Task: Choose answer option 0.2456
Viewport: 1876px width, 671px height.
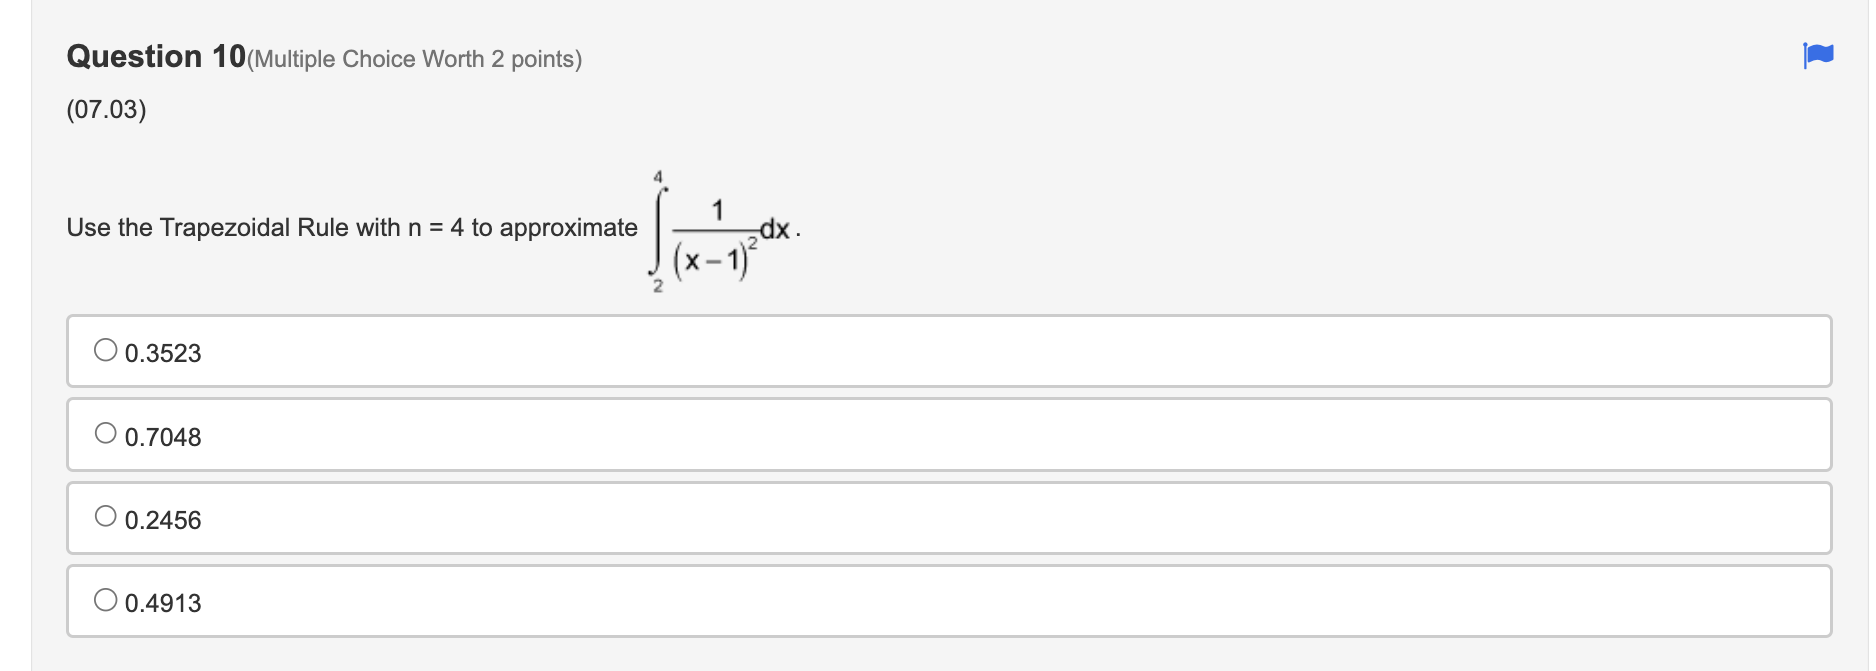Action: pos(162,519)
